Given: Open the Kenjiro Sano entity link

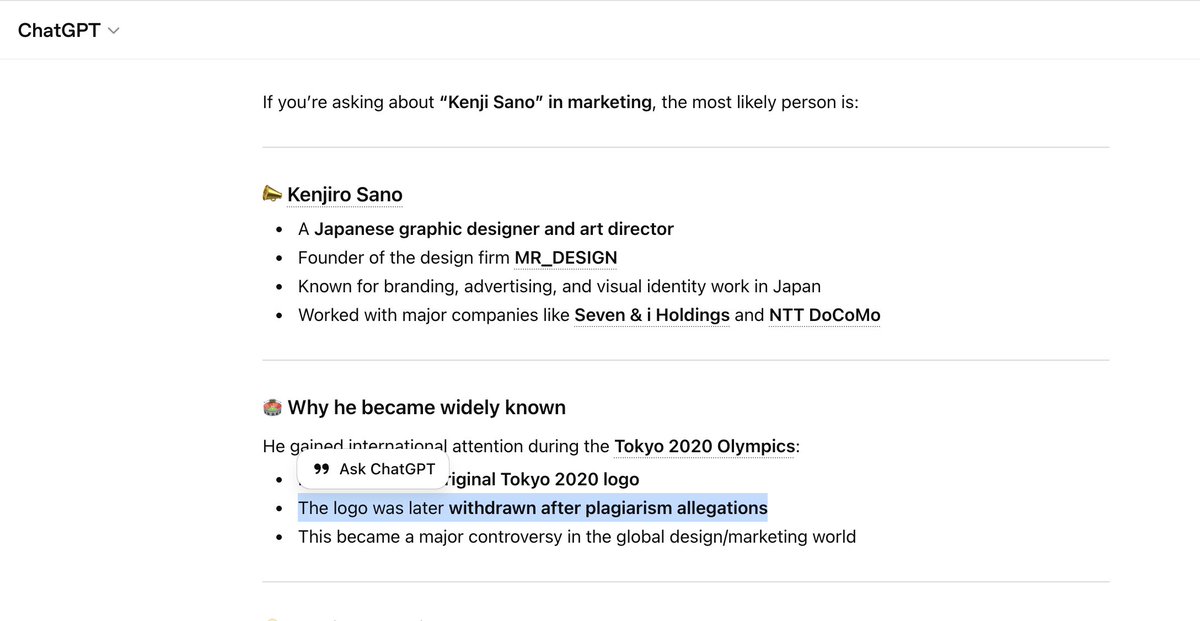Looking at the screenshot, I should pos(345,194).
